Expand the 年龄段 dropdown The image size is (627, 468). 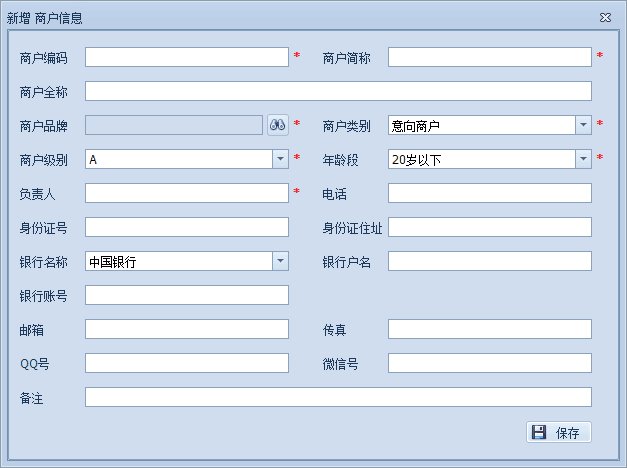coord(583,159)
